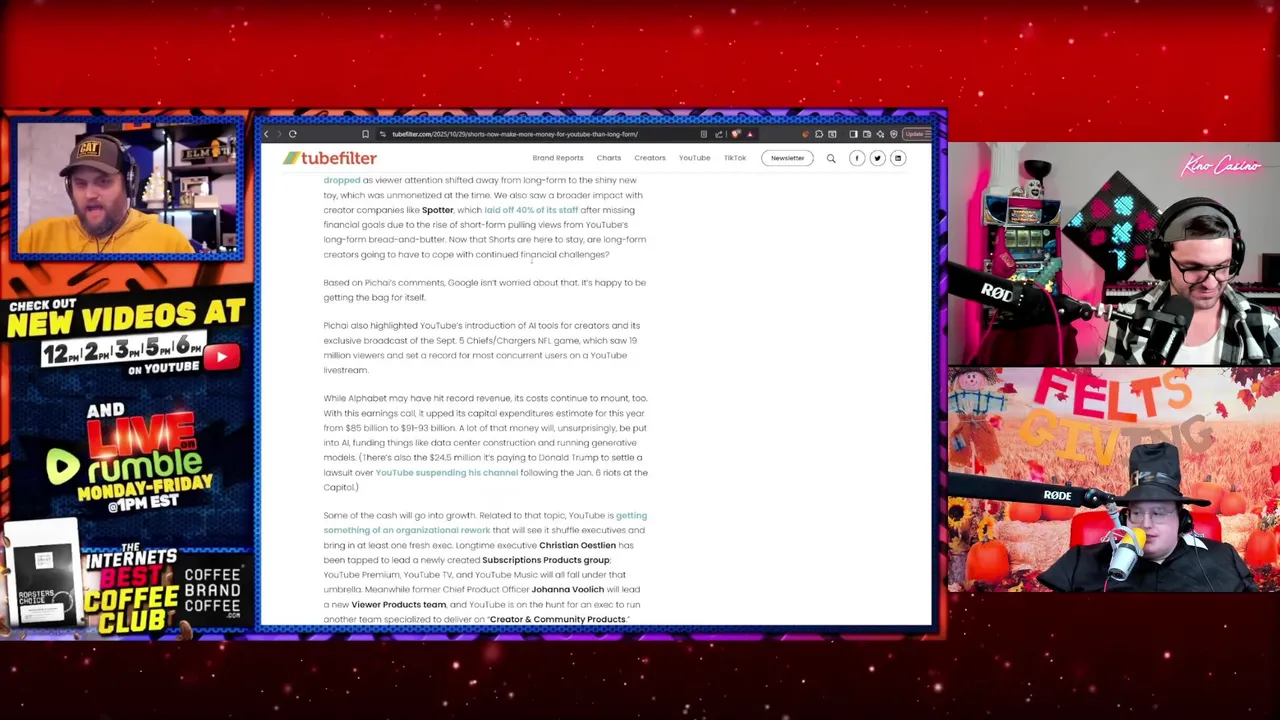The image size is (1280, 720).
Task: Open 'getting something of an organizational rework' link
Action: pyautogui.click(x=485, y=522)
